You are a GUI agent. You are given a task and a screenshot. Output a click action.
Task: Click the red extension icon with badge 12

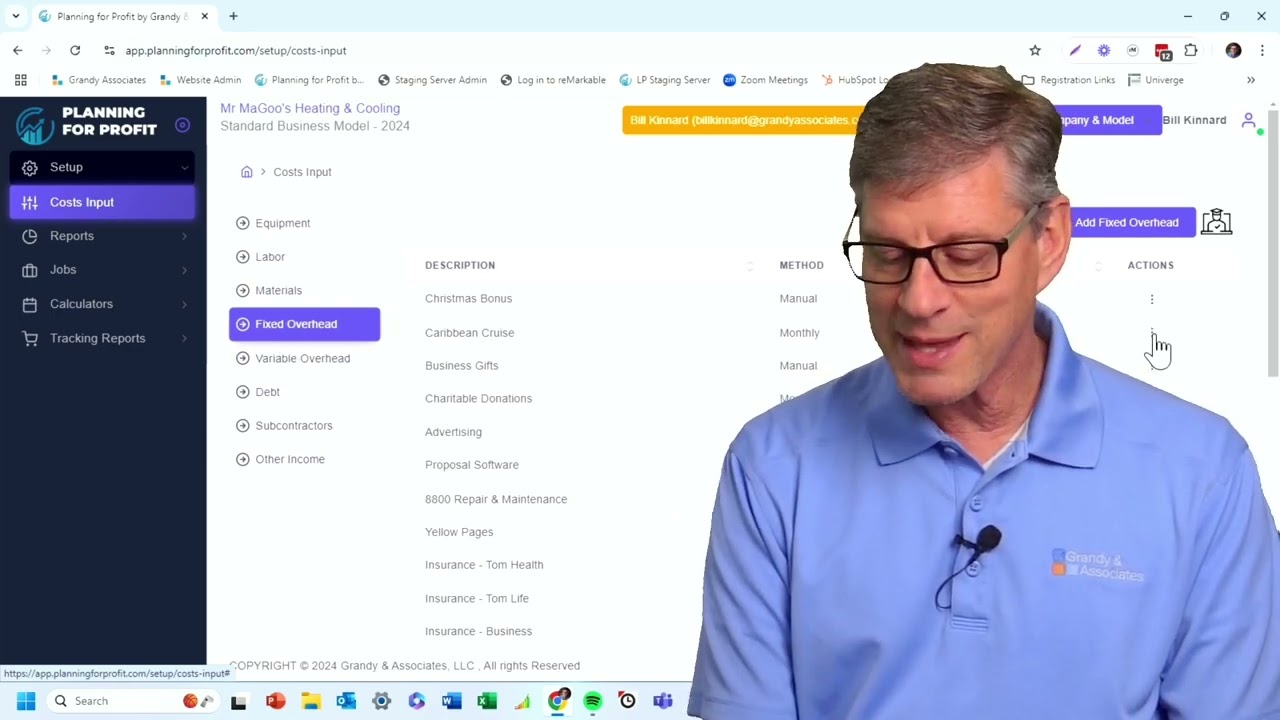[1162, 51]
